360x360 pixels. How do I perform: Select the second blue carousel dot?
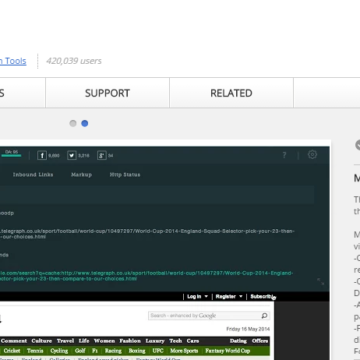[x=85, y=123]
